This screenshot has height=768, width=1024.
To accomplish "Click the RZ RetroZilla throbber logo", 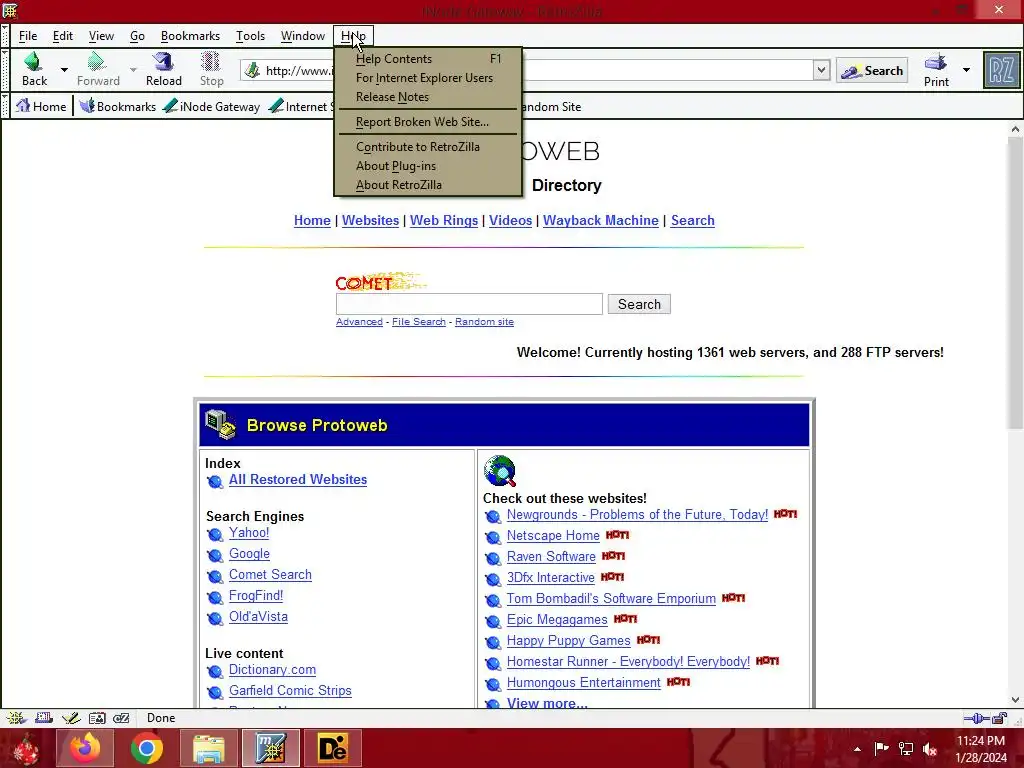I will (1001, 70).
